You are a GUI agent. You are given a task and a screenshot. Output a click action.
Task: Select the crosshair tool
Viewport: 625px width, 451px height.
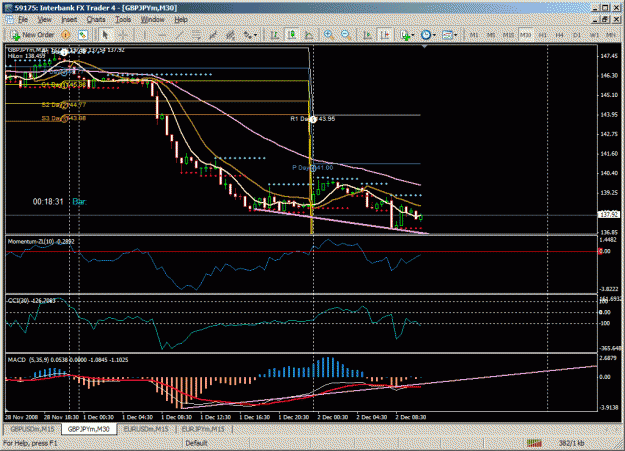[x=122, y=35]
